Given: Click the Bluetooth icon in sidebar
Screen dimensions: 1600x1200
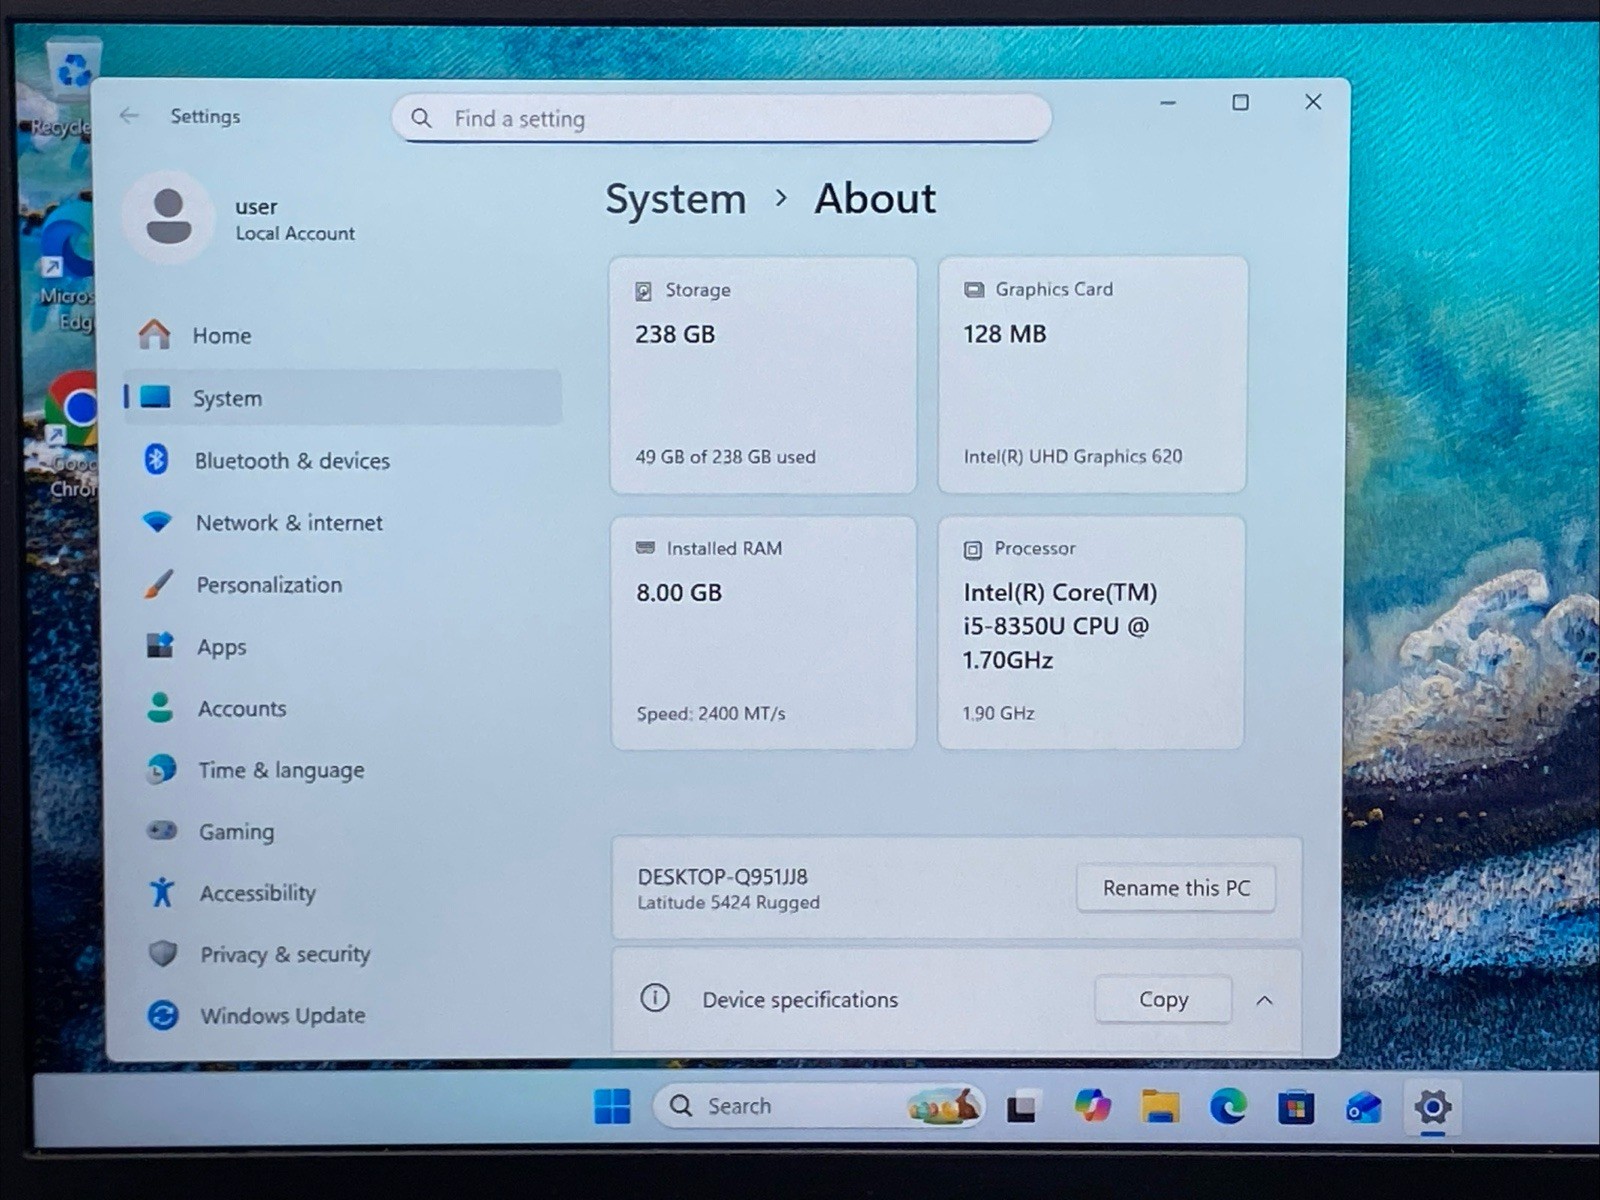Looking at the screenshot, I should coord(156,459).
